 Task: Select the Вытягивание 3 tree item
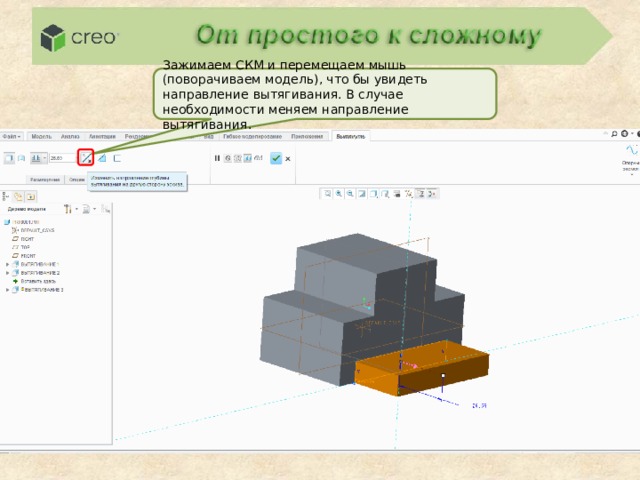[38, 290]
